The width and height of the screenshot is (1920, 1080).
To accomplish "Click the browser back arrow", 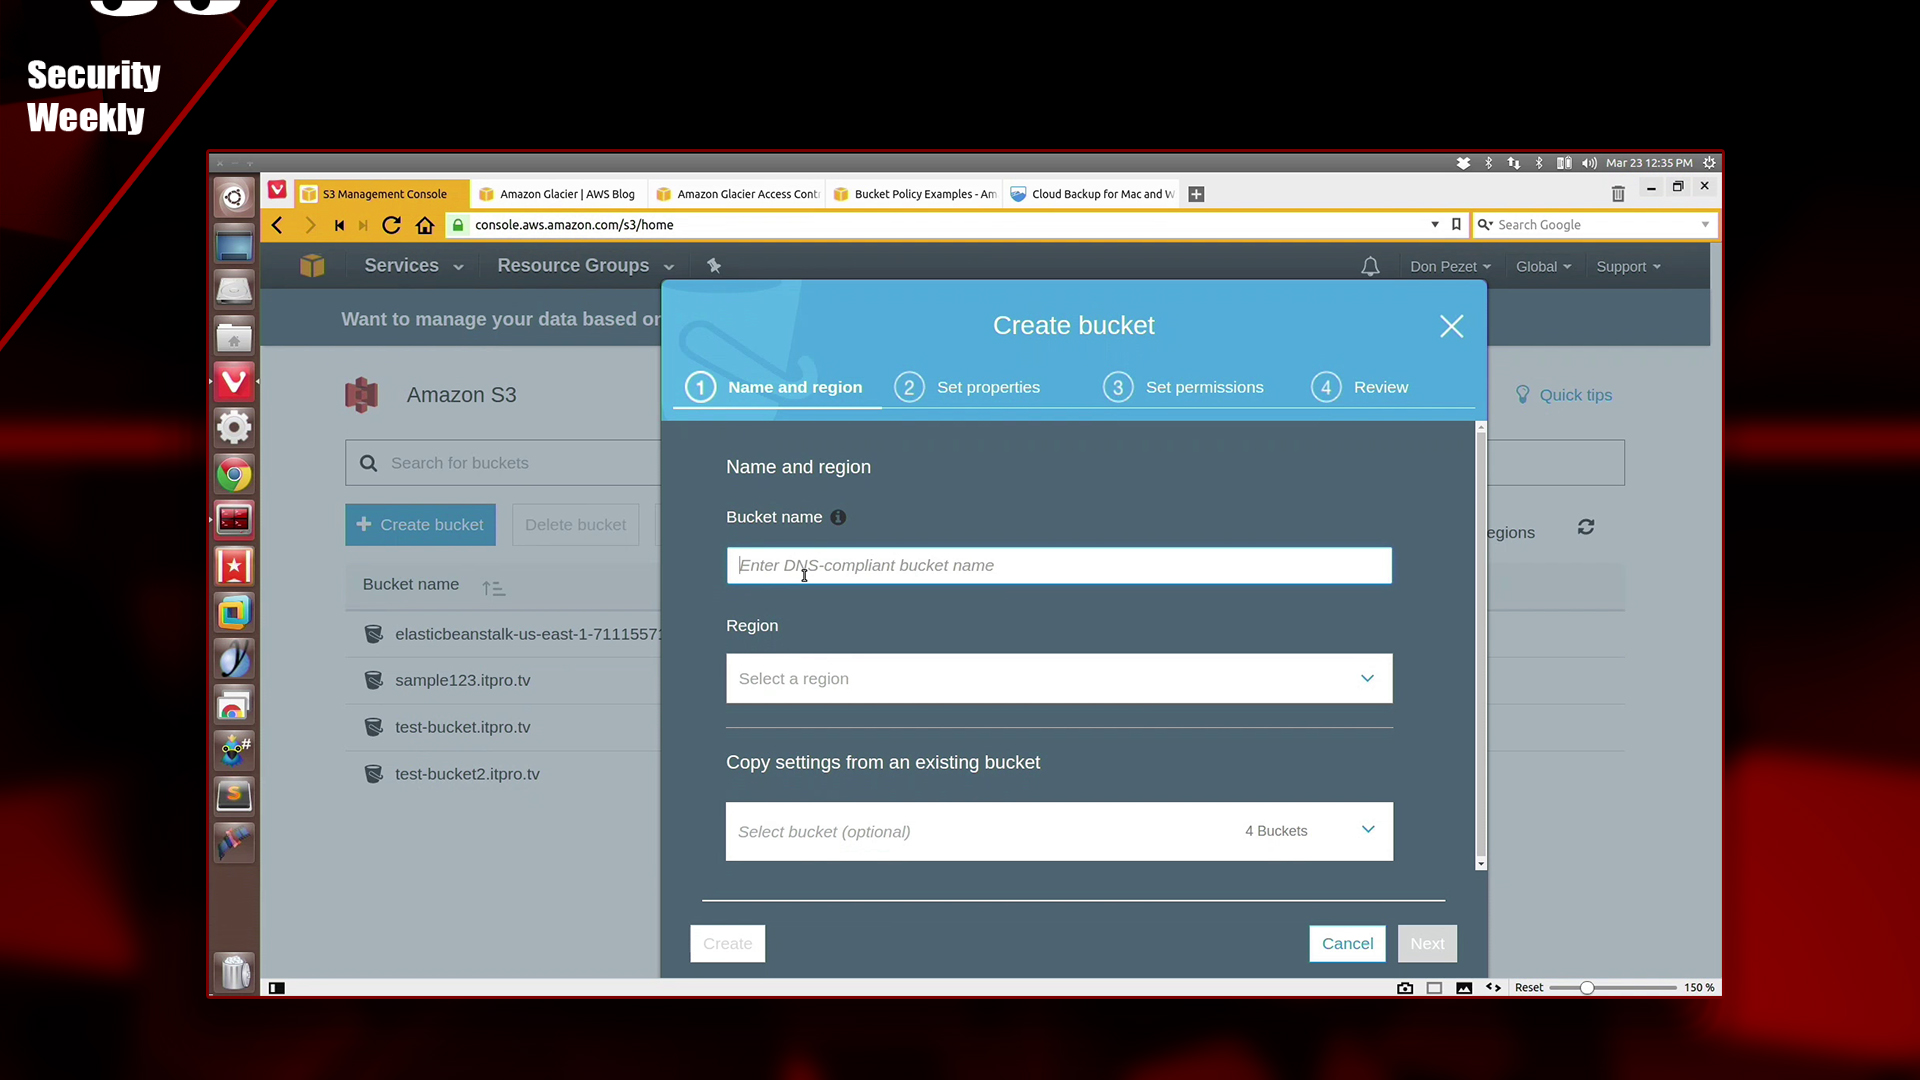I will tap(277, 225).
